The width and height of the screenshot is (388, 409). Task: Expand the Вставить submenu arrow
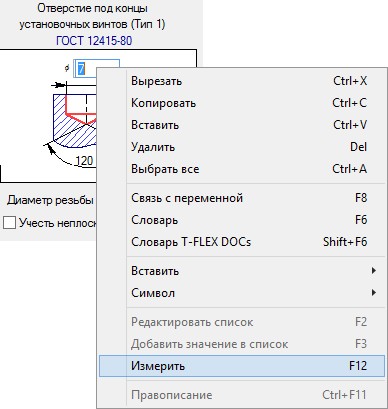[374, 271]
